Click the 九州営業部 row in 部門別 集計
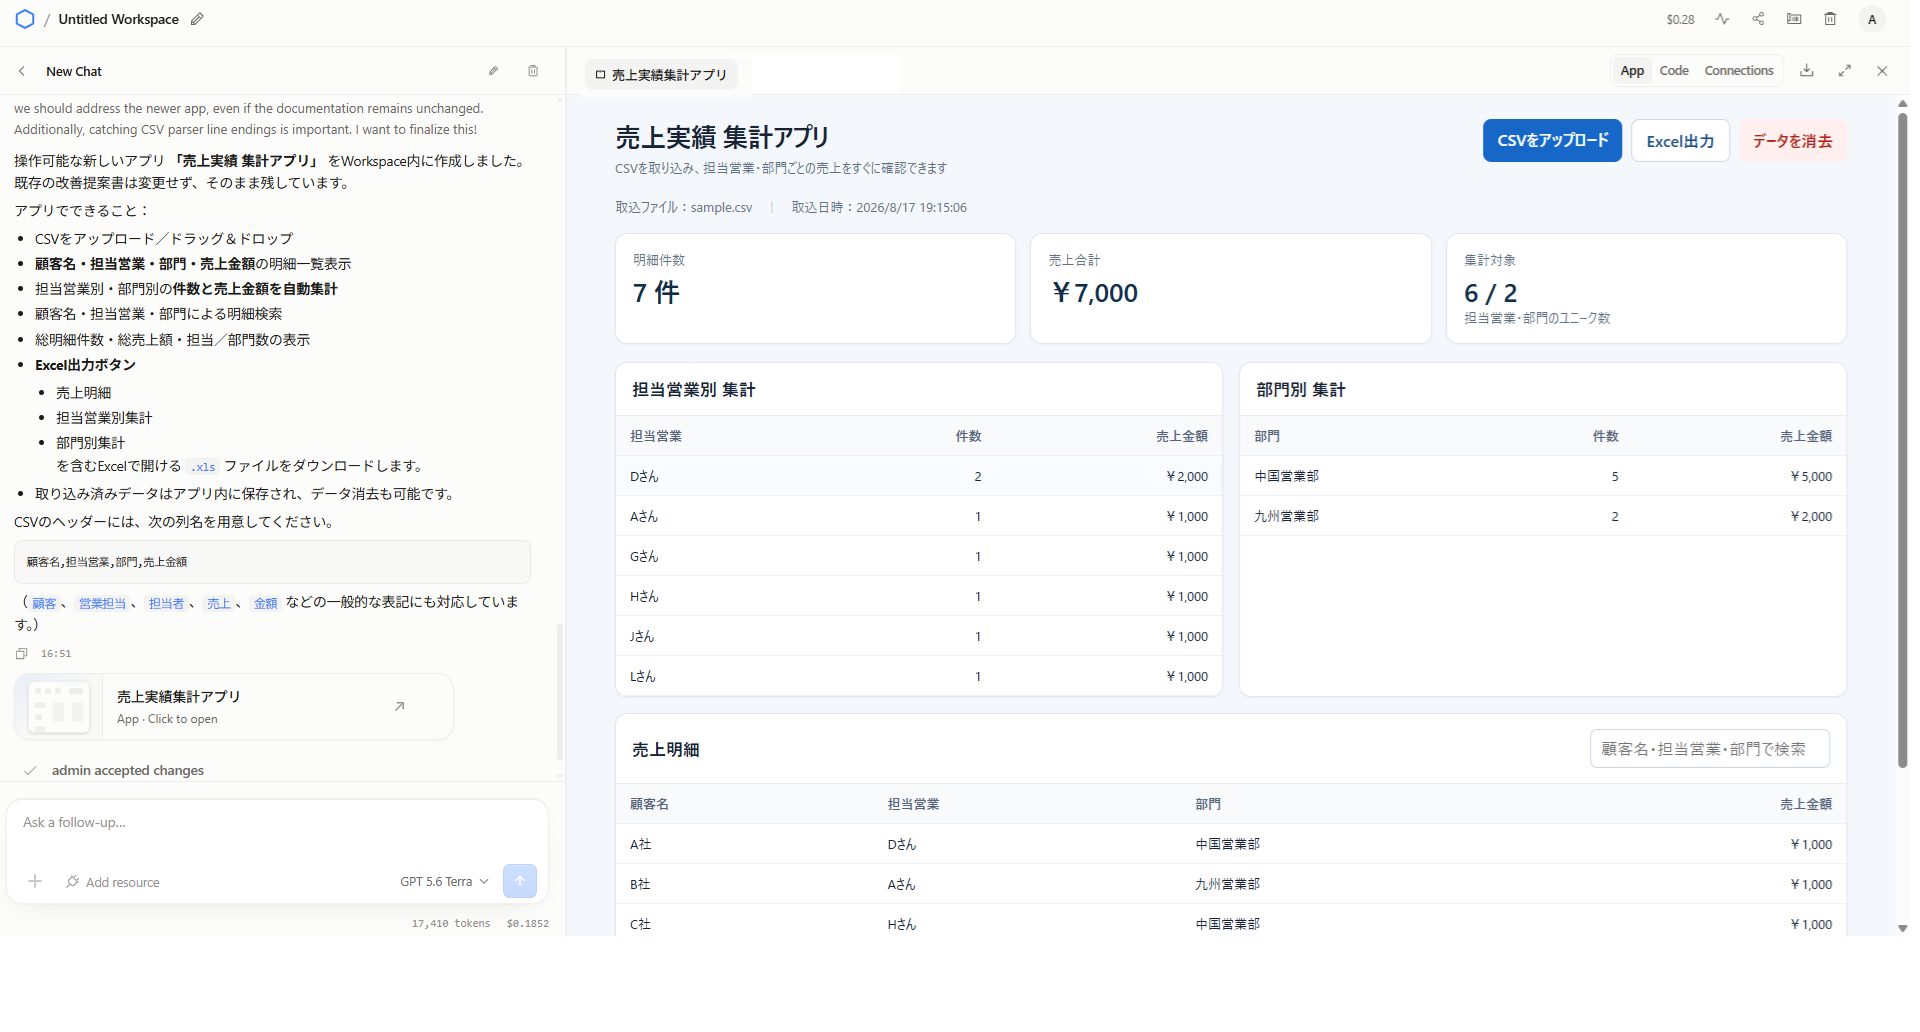The image size is (1920, 1032). pos(1542,516)
